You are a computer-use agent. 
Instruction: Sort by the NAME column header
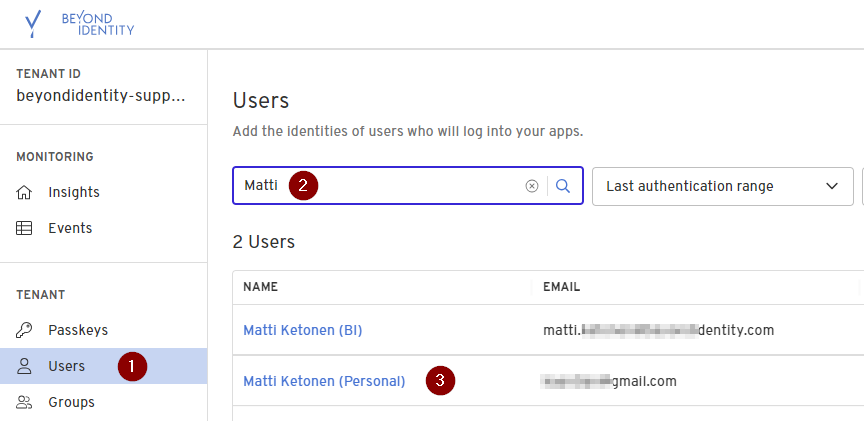pyautogui.click(x=260, y=287)
